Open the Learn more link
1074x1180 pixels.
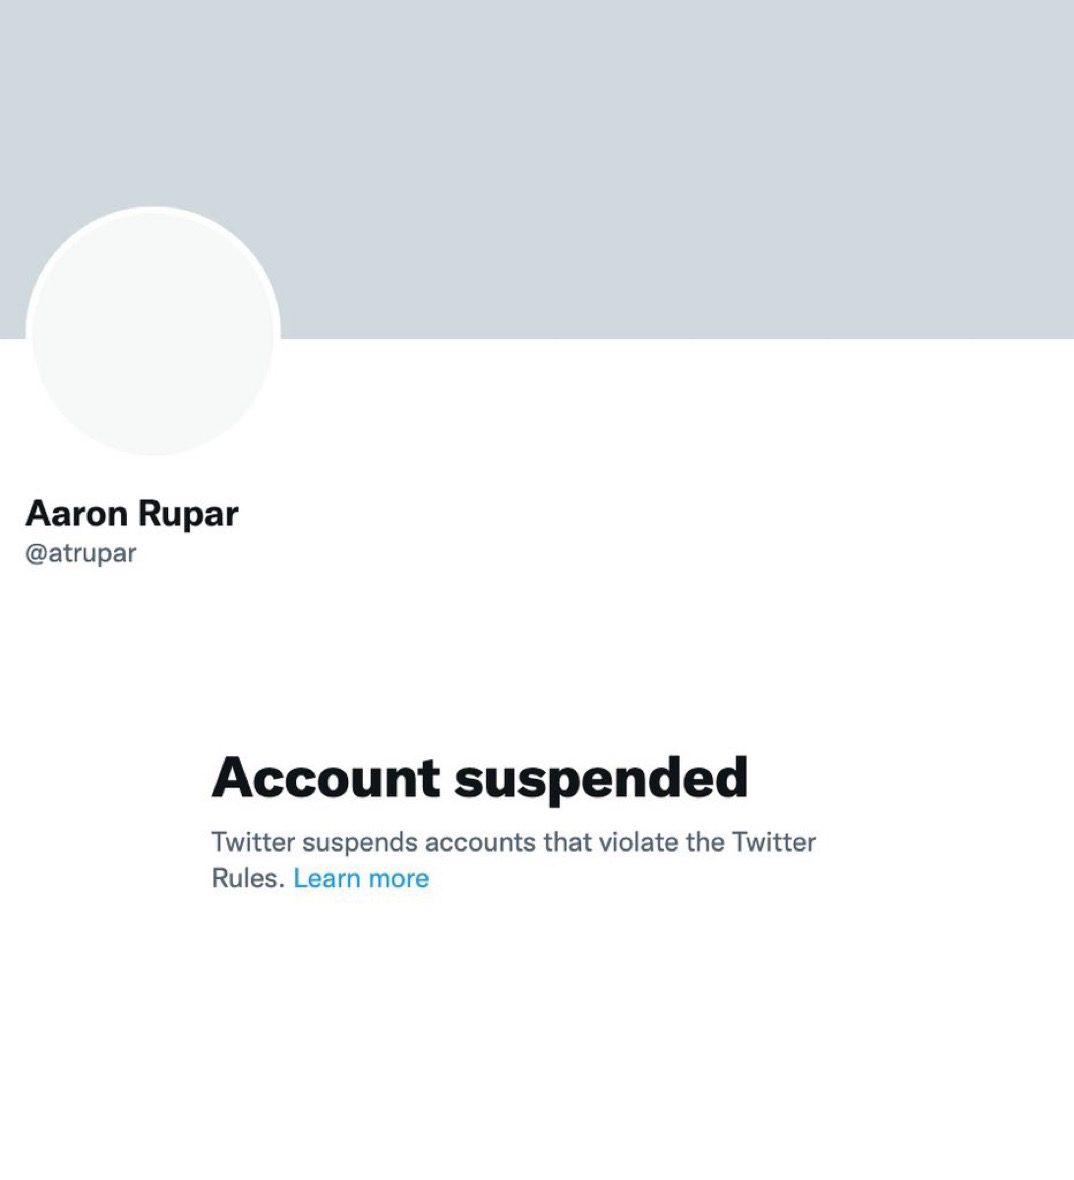pyautogui.click(x=361, y=877)
